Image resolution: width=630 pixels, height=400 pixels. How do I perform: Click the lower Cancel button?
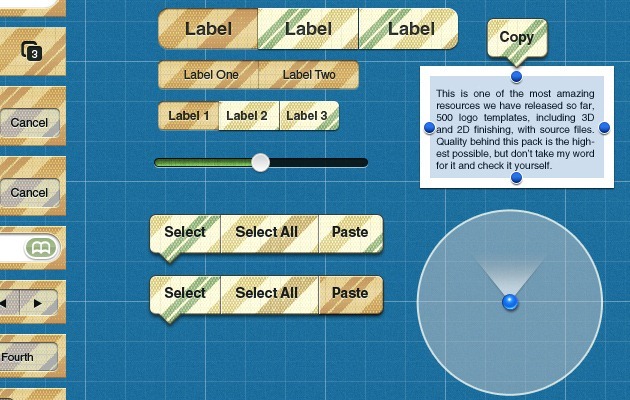[x=29, y=193]
